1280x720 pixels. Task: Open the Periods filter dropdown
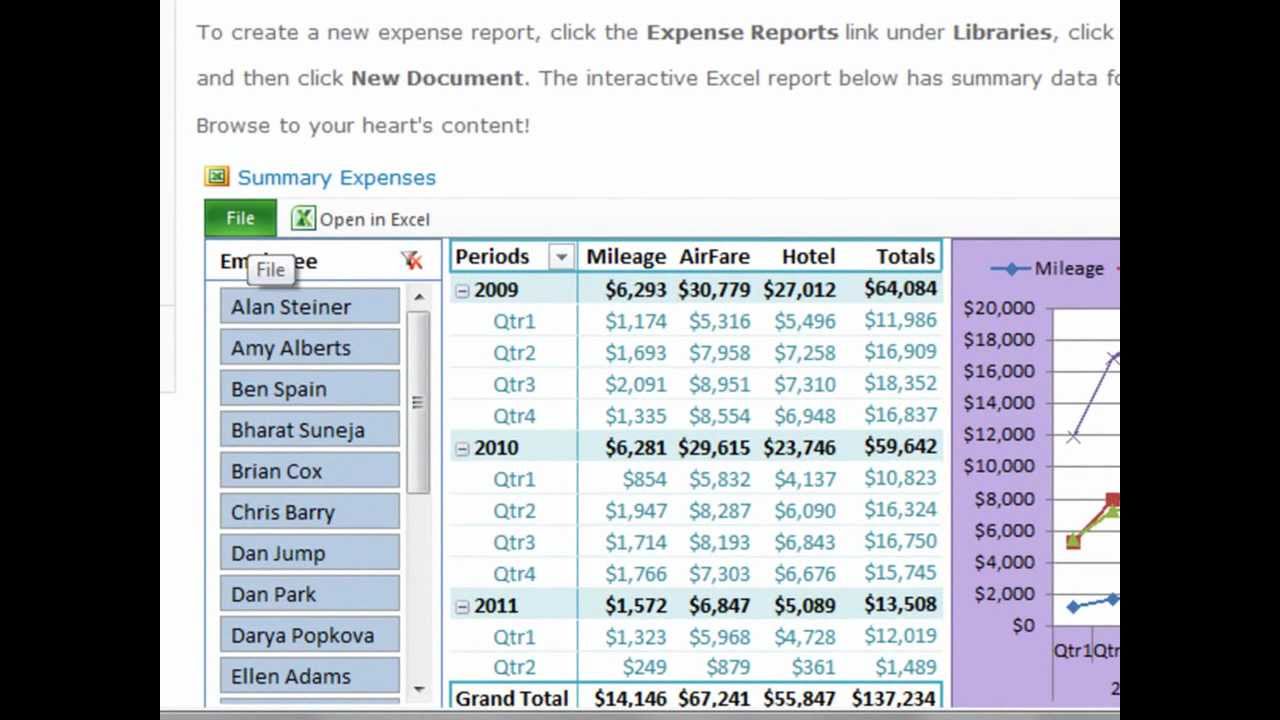[561, 257]
